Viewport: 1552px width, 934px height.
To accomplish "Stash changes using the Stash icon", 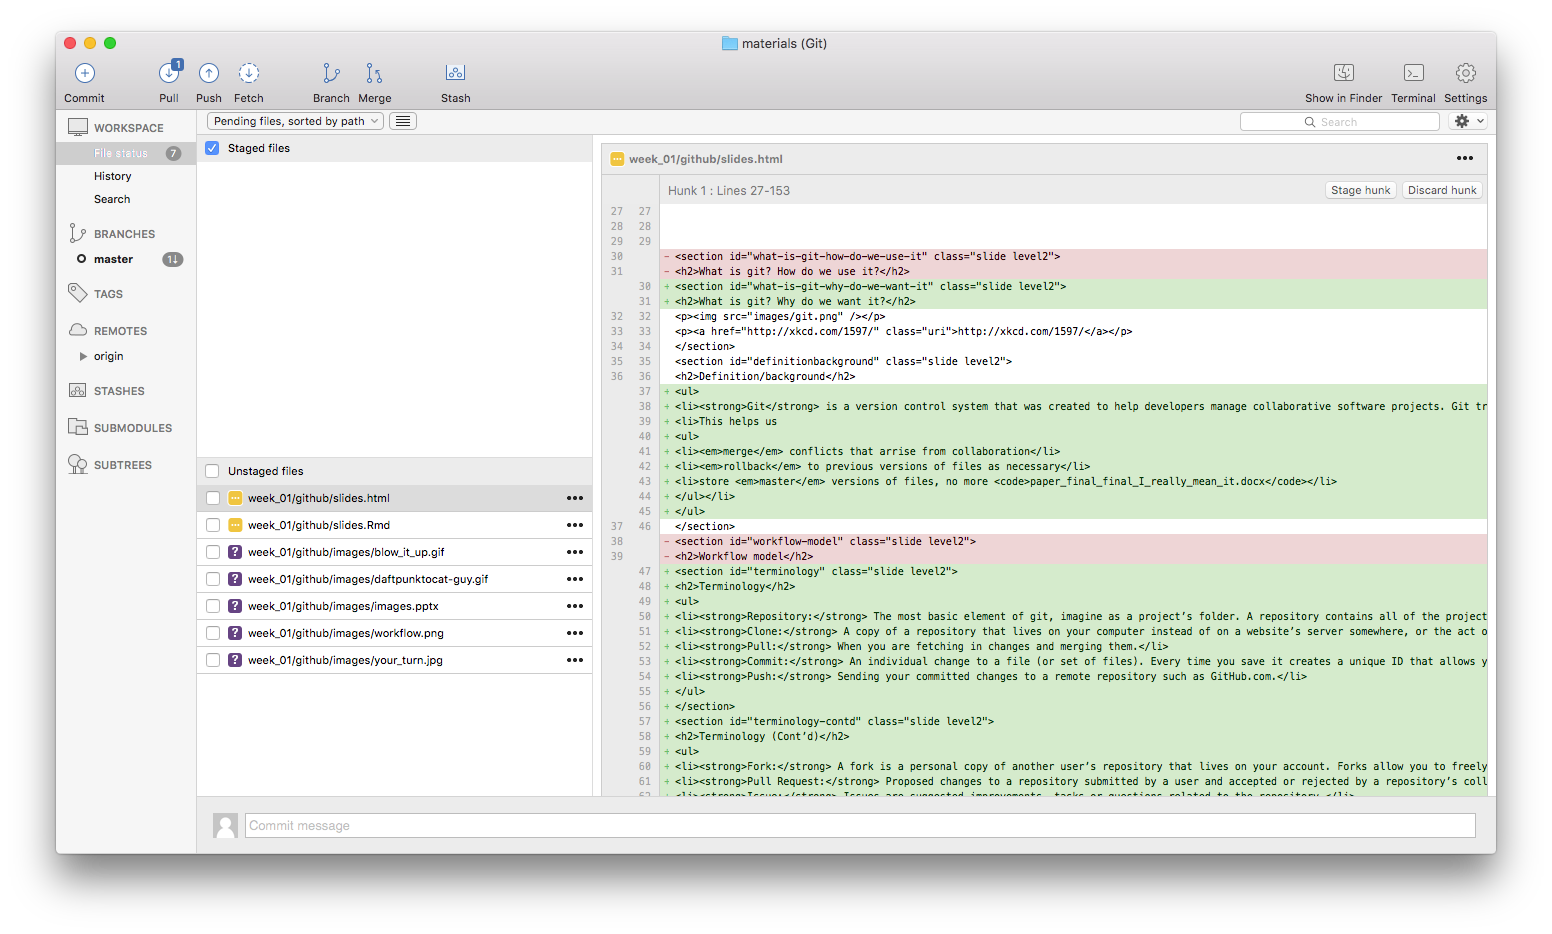I will [455, 74].
